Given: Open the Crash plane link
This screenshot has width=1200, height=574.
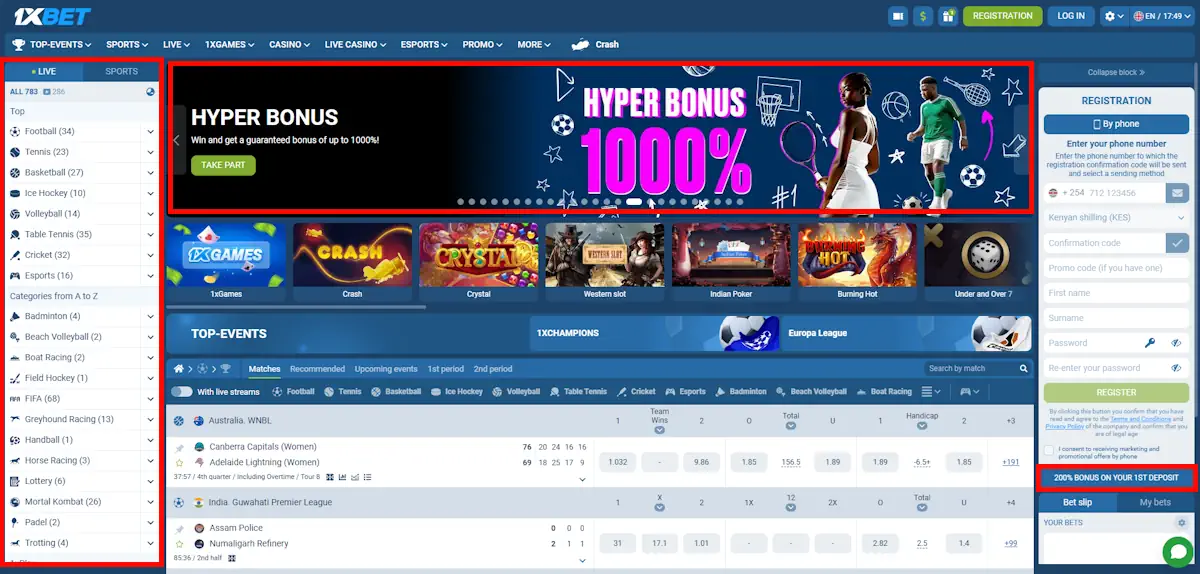Looking at the screenshot, I should (594, 44).
